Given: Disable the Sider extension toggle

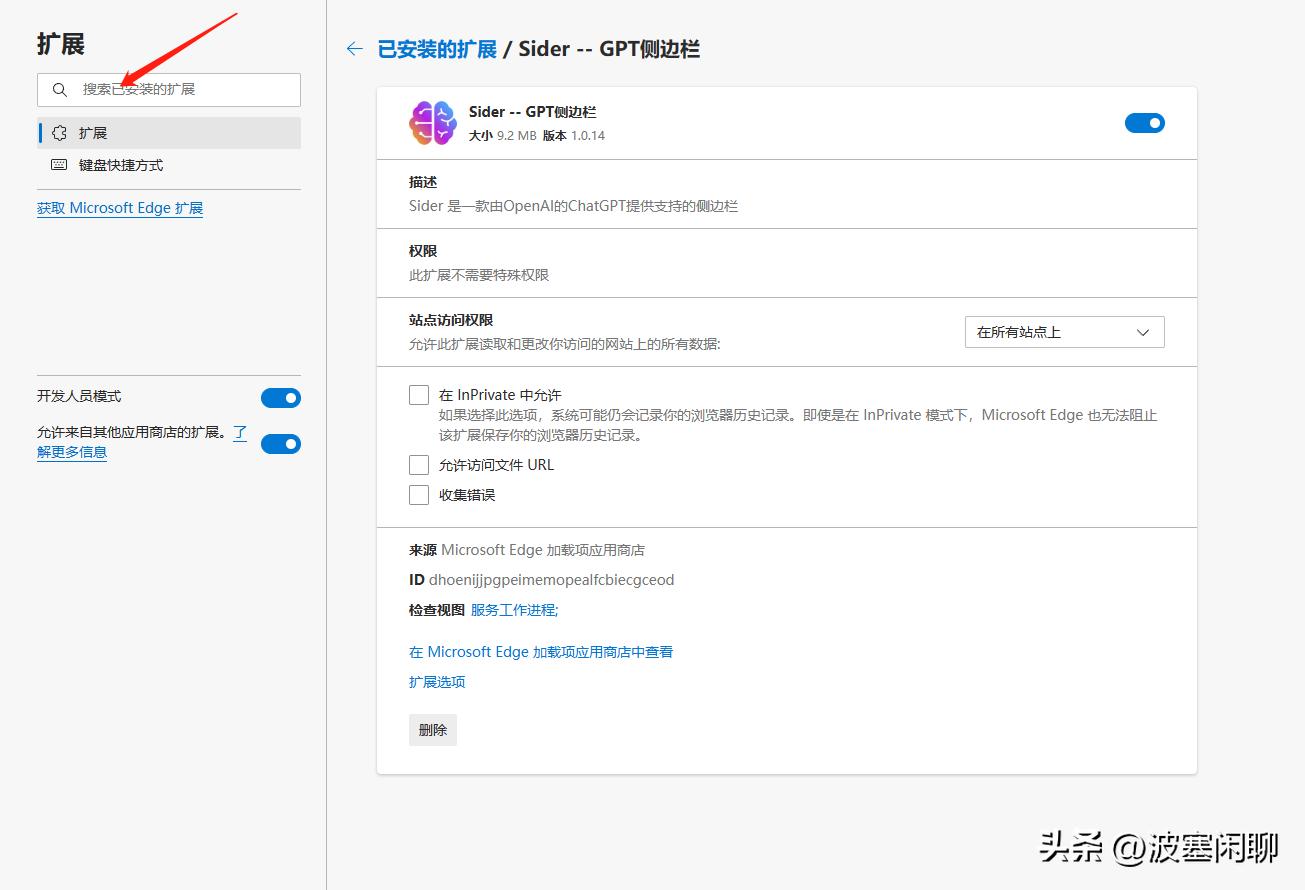Looking at the screenshot, I should (1145, 123).
